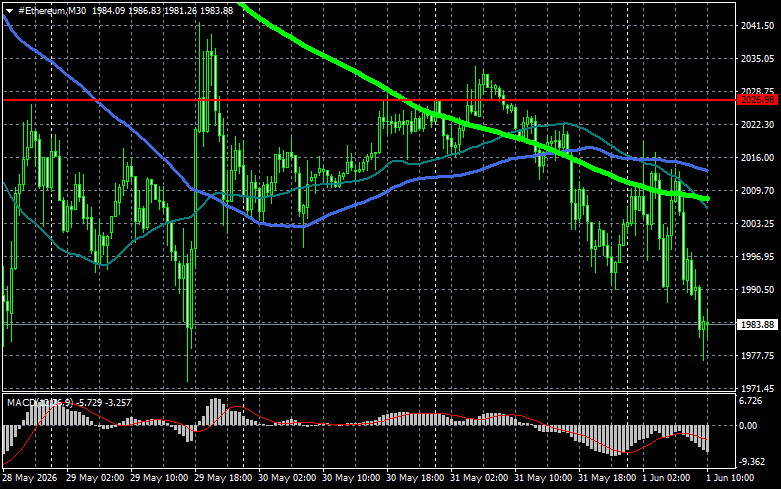Viewport: 781px width, 489px height.
Task: Select the red 2026.98 price level label
Action: pos(758,100)
